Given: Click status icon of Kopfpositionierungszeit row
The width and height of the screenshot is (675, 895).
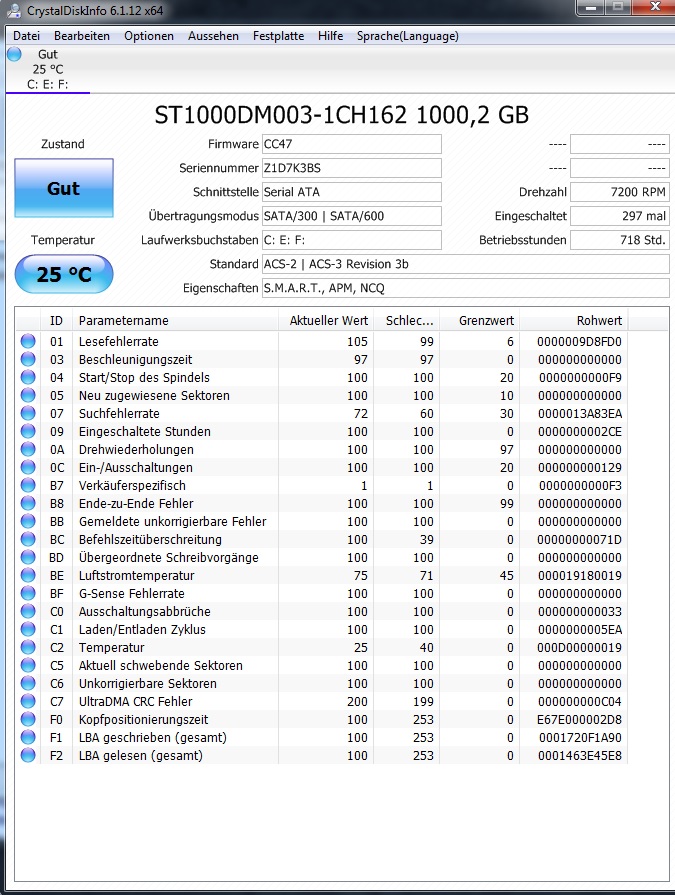Looking at the screenshot, I should pyautogui.click(x=28, y=719).
